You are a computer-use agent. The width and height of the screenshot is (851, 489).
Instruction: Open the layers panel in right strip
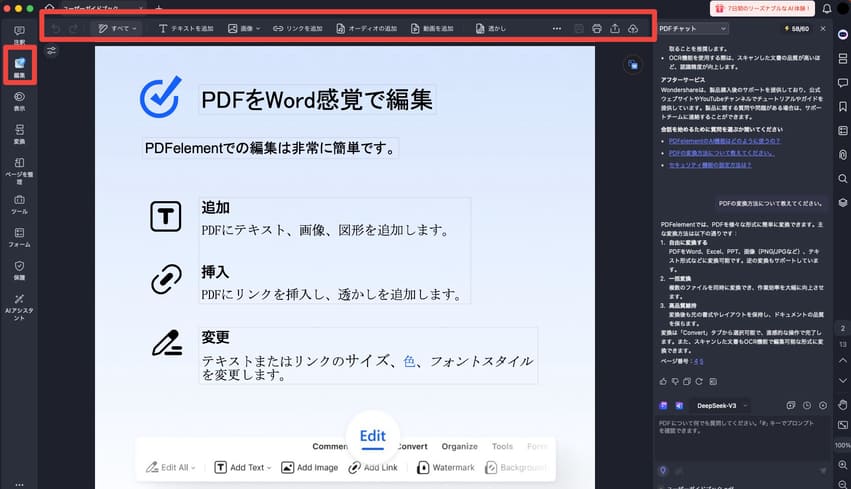pos(843,202)
